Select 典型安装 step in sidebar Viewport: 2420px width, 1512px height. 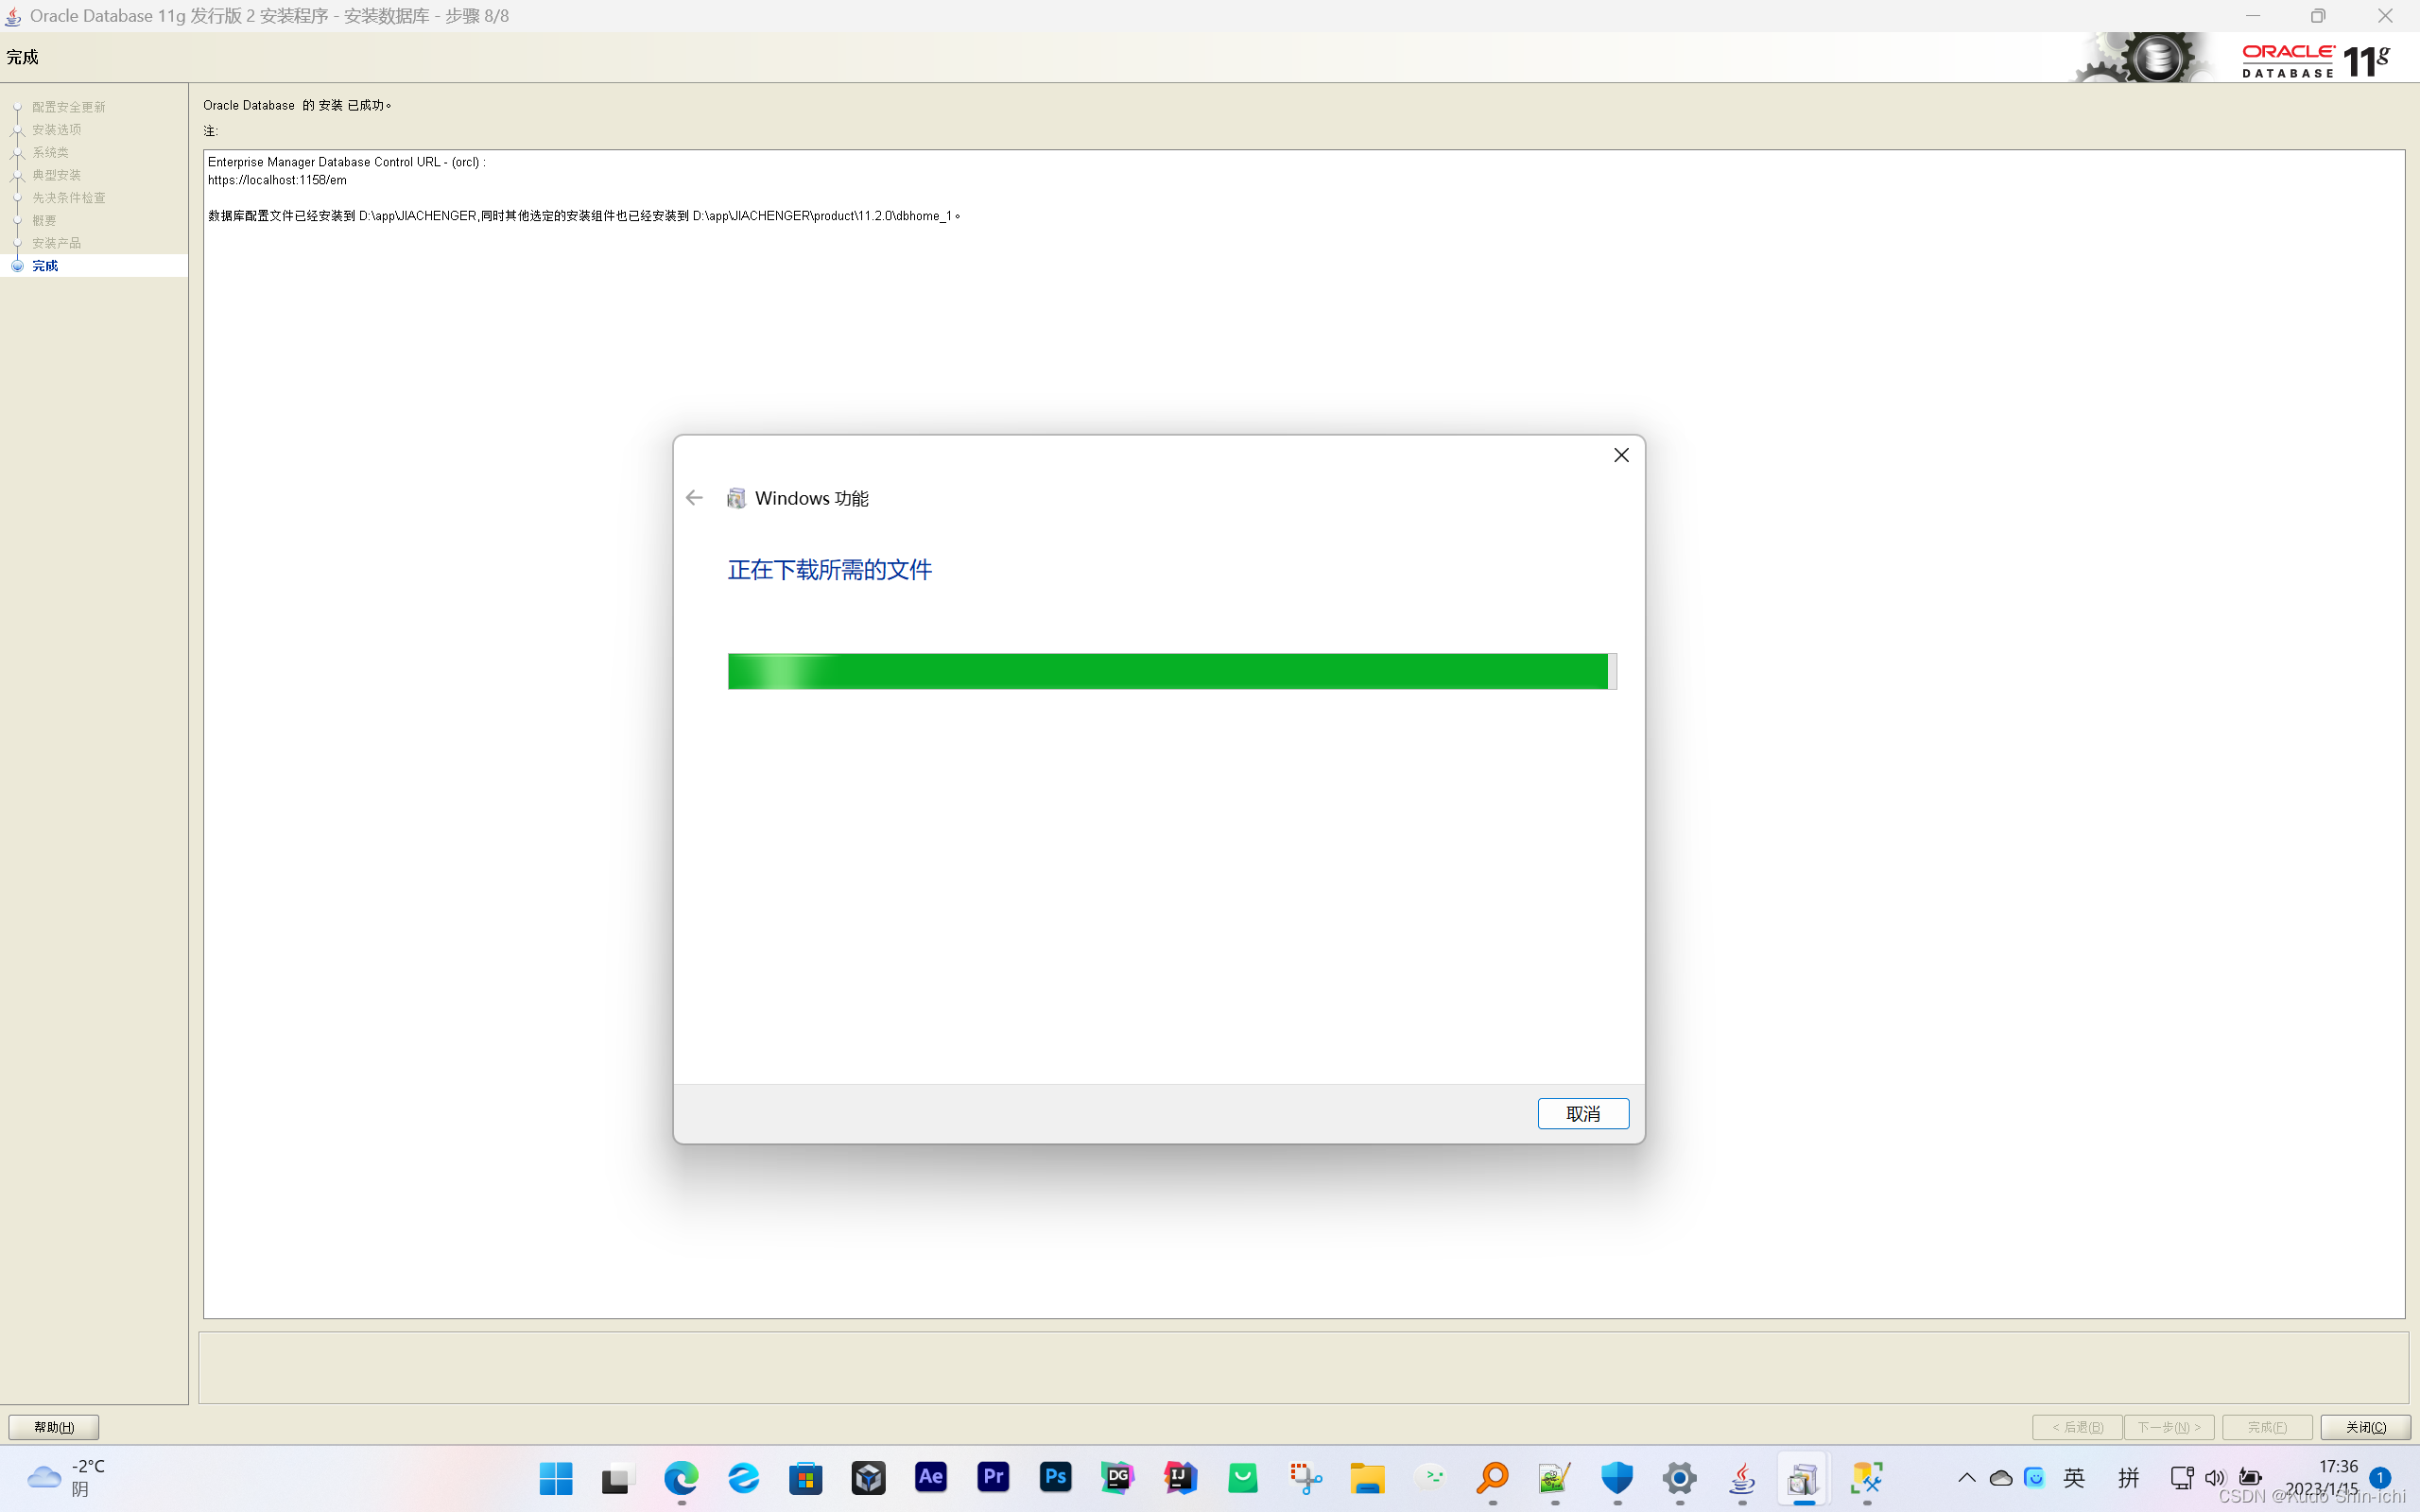click(56, 175)
